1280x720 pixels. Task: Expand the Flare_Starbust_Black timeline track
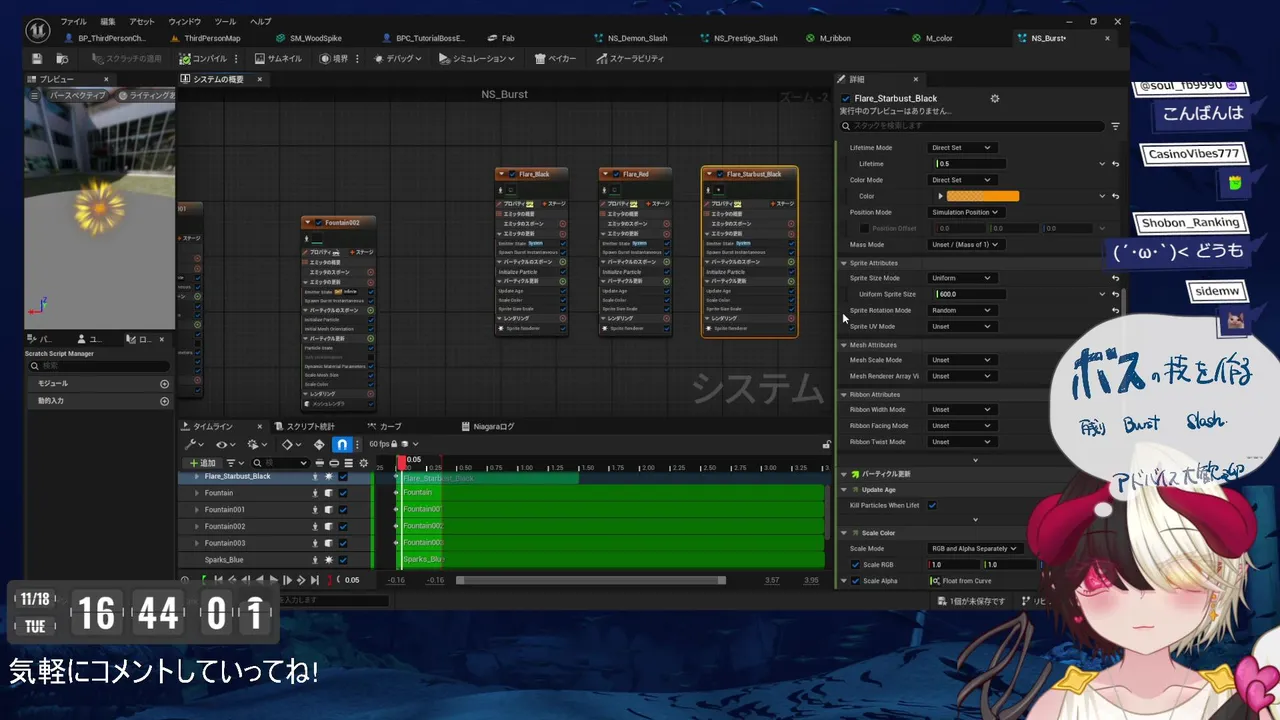coord(196,477)
